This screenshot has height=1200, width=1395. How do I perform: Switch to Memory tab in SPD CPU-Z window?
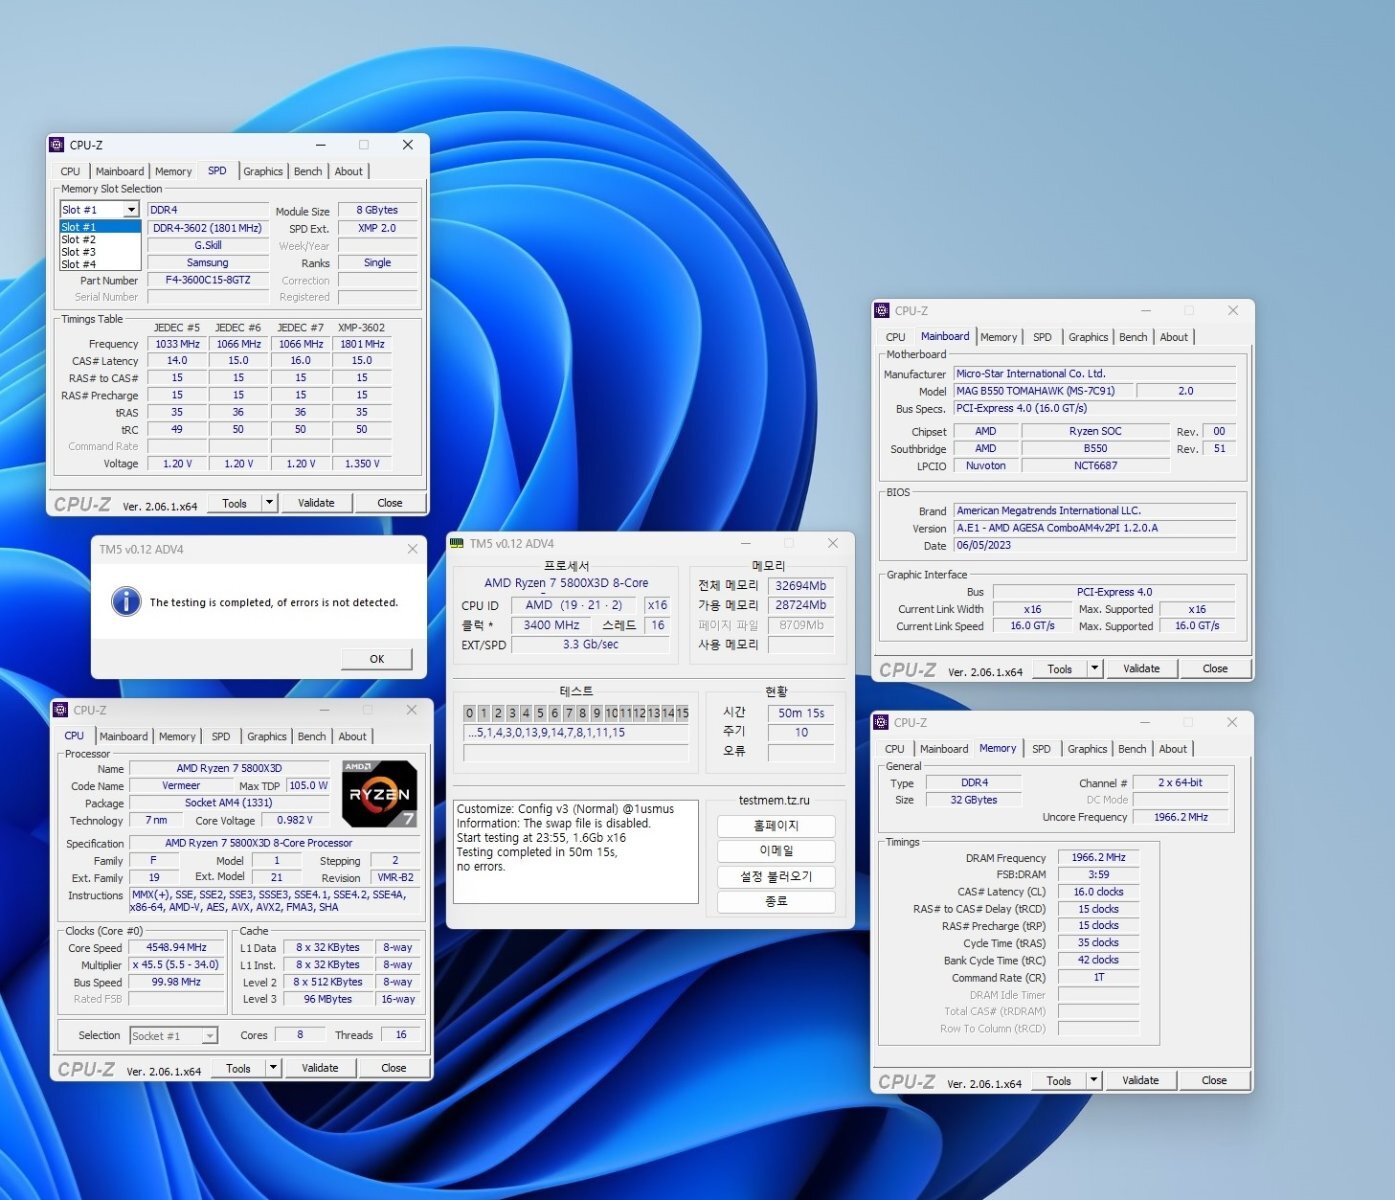pos(173,171)
